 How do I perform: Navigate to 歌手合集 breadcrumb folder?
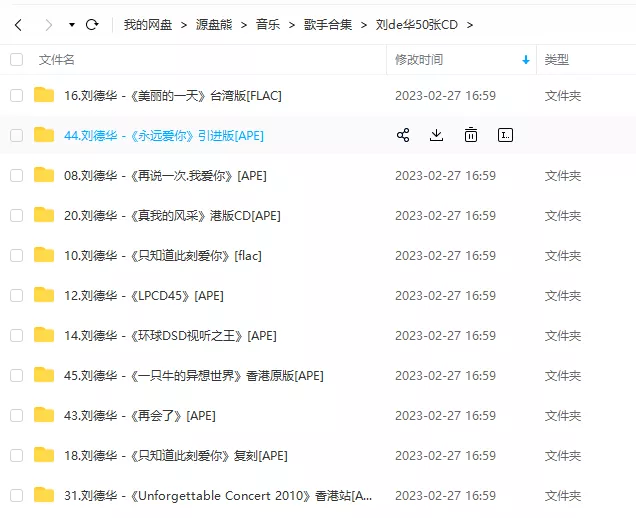click(x=328, y=24)
